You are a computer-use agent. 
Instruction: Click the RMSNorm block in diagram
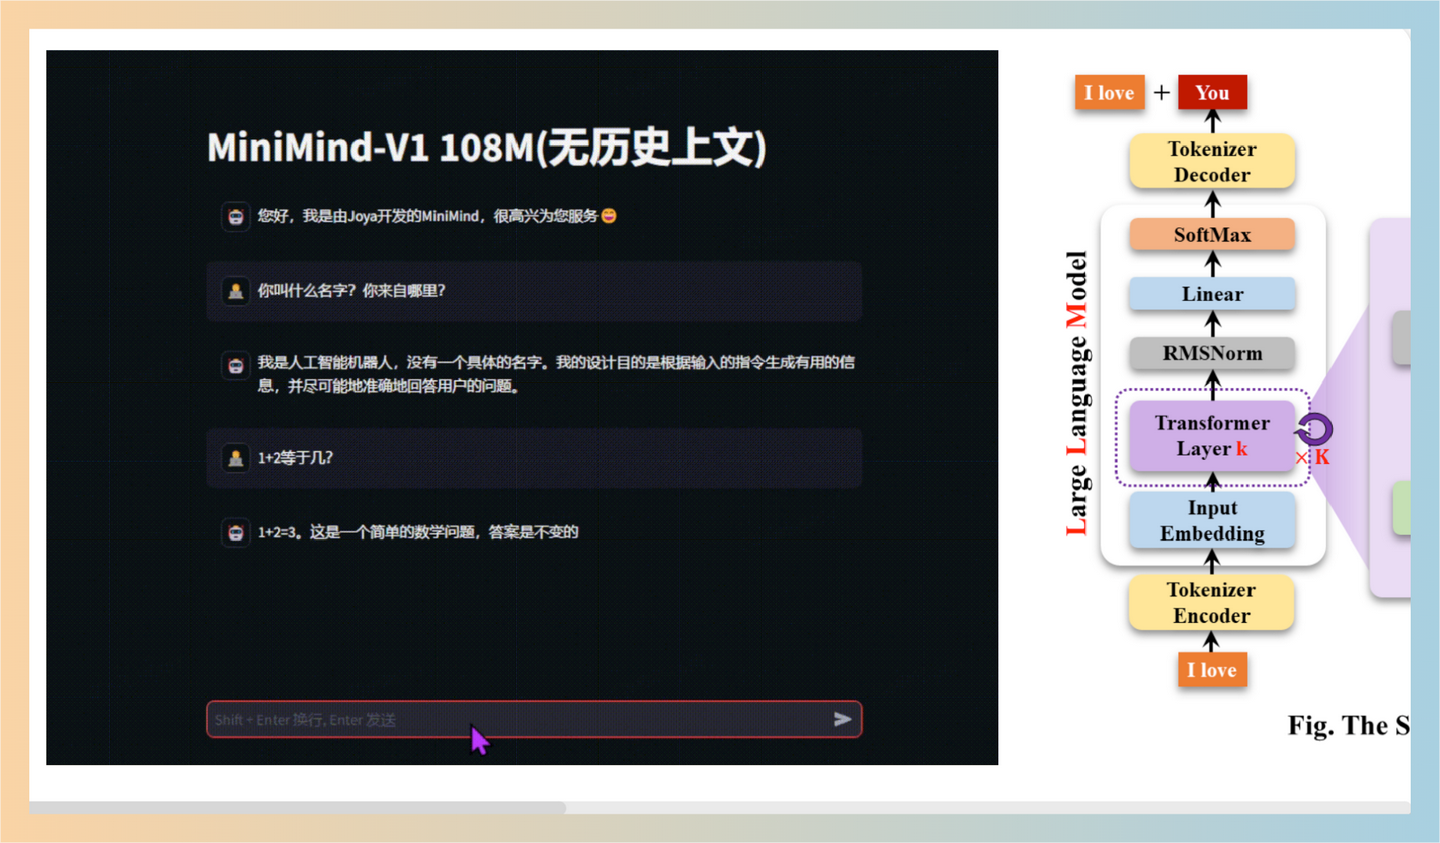1212,353
